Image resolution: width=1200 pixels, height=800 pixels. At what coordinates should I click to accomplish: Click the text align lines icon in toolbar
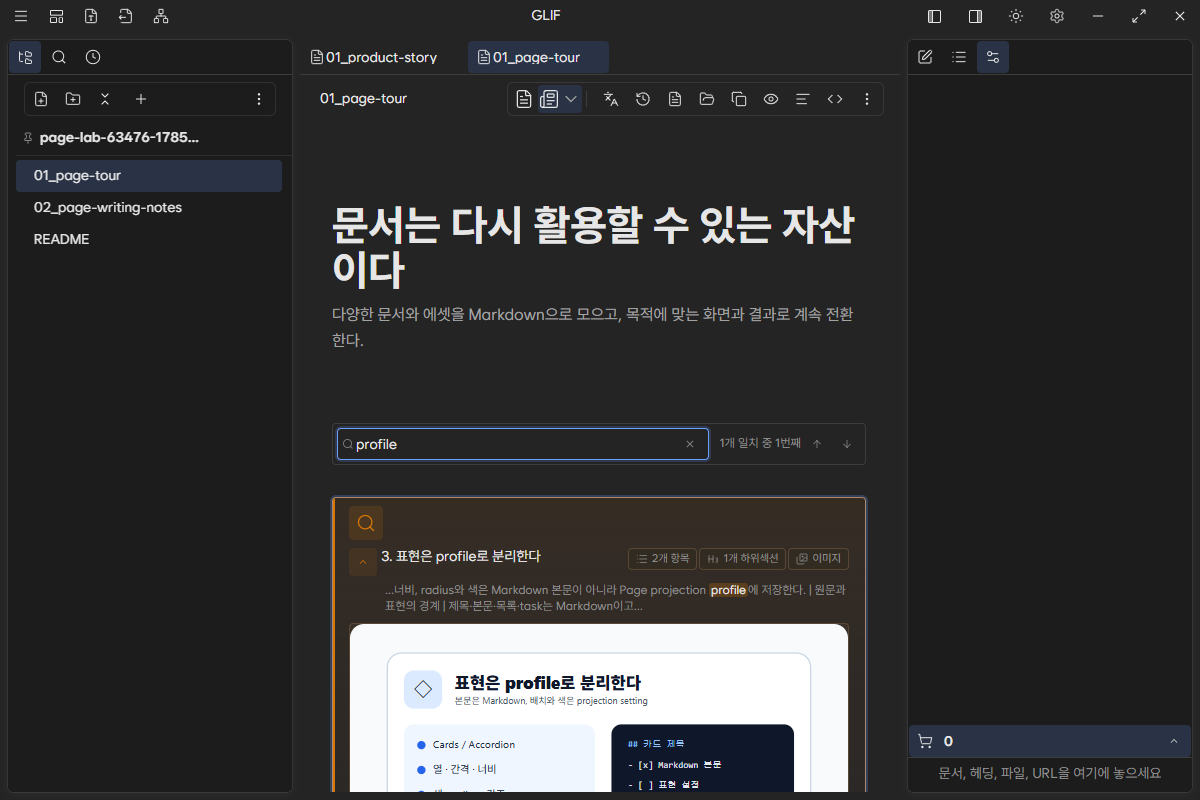[x=802, y=99]
